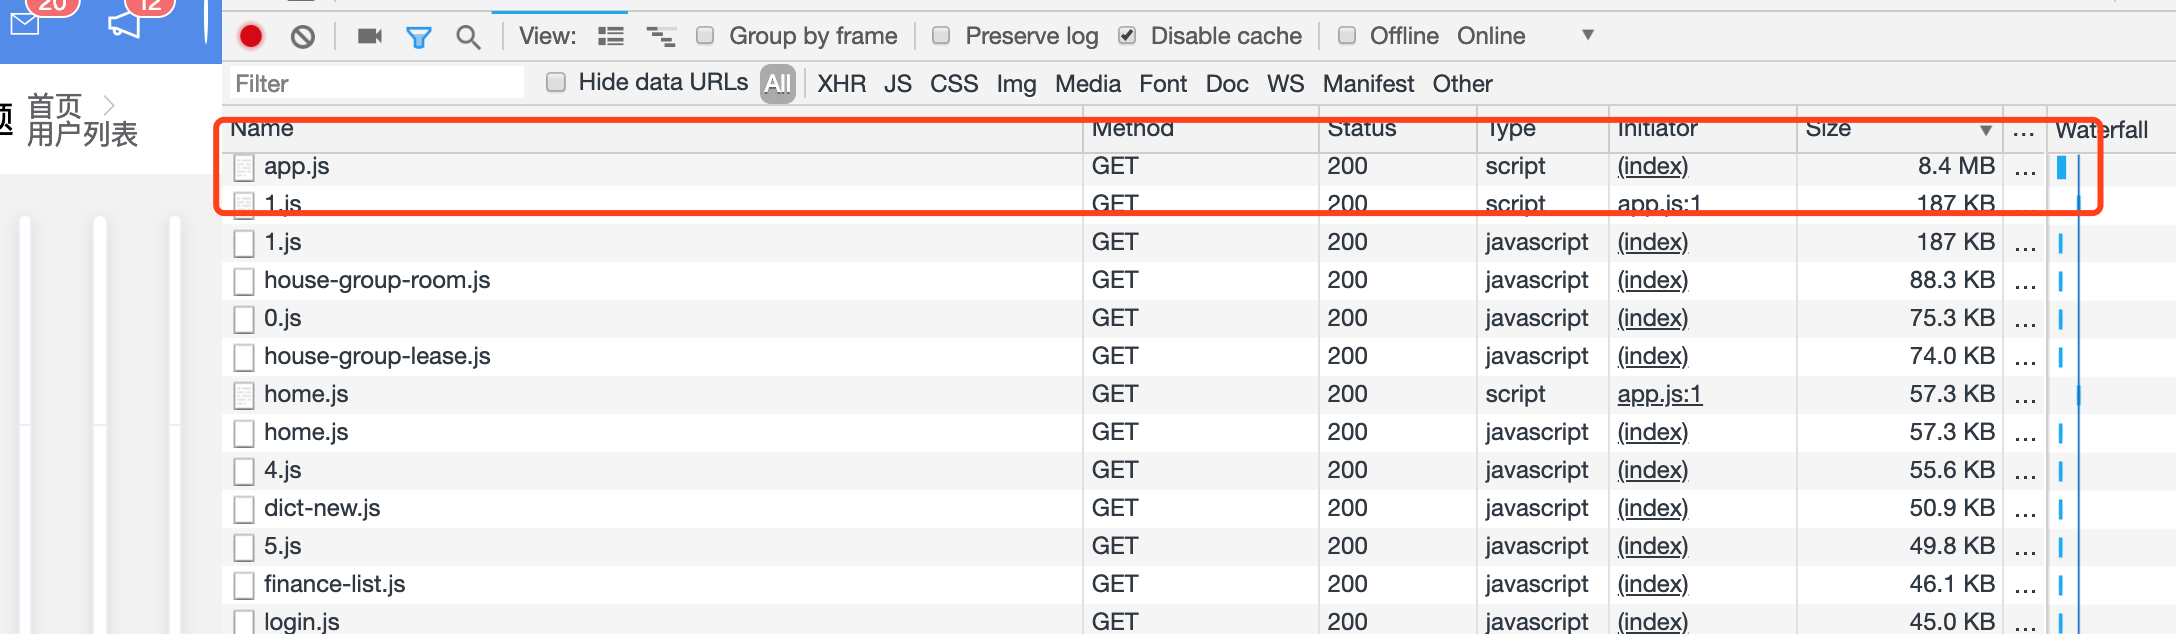Enable the Group by frame checkbox

[x=706, y=36]
